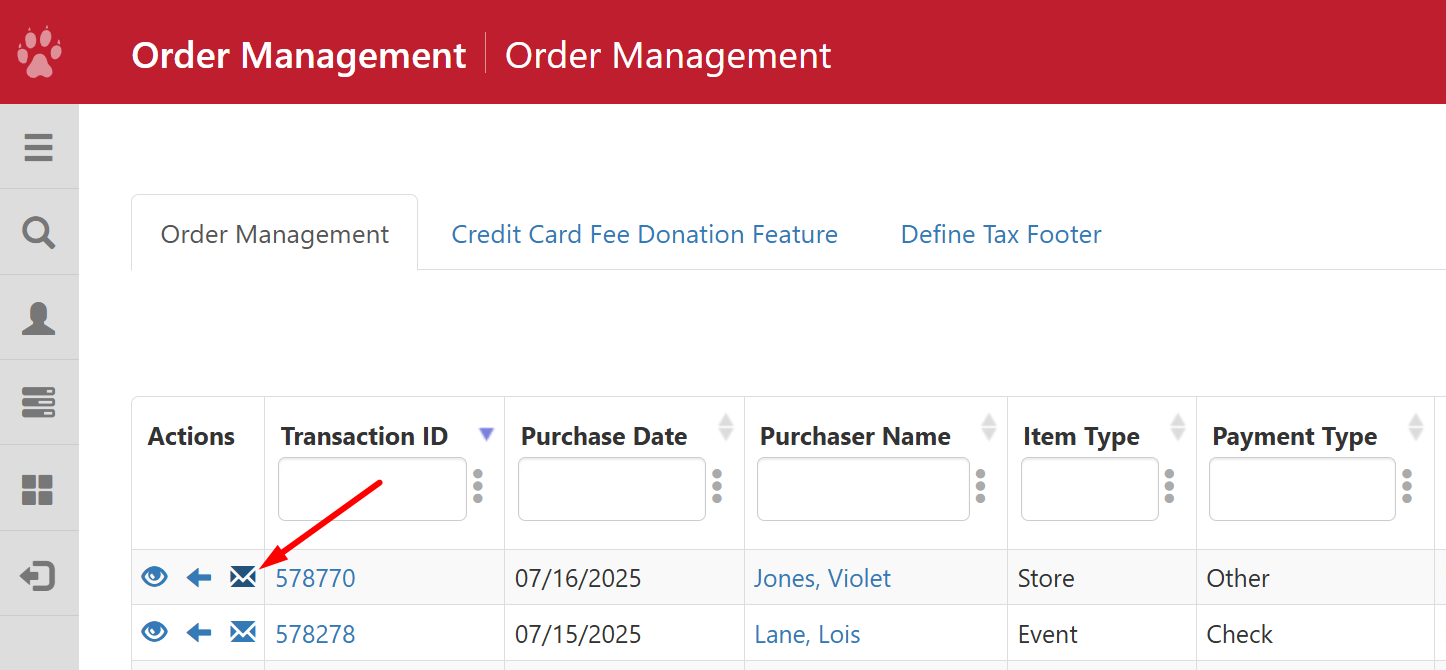1446x670 pixels.
Task: Focus the Item Type filter box
Action: tap(1090, 489)
